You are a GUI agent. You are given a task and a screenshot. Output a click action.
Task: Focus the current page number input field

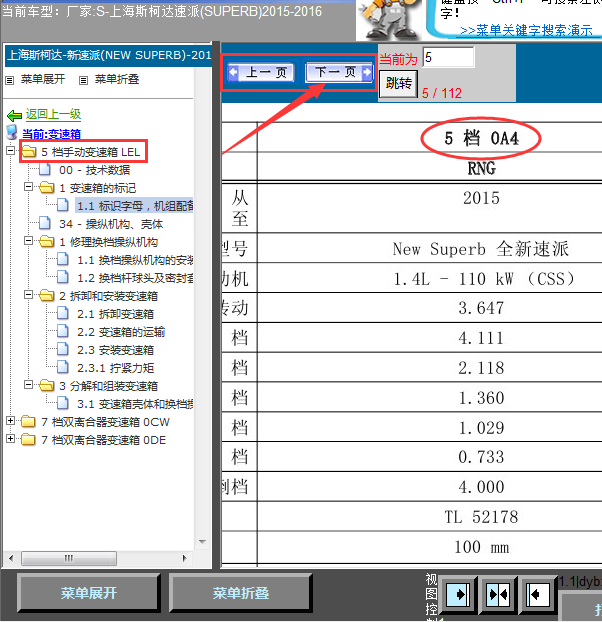pos(448,58)
